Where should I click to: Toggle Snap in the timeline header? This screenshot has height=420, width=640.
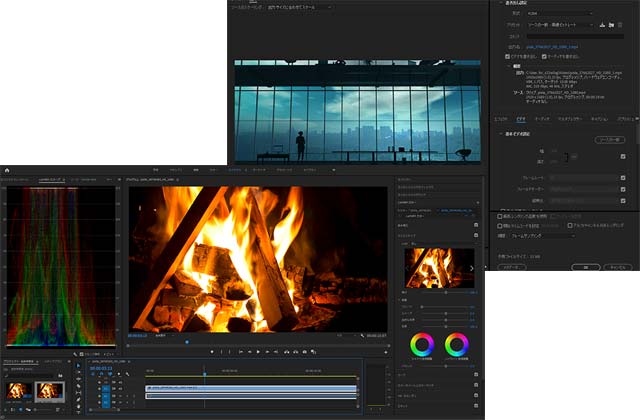coord(101,373)
